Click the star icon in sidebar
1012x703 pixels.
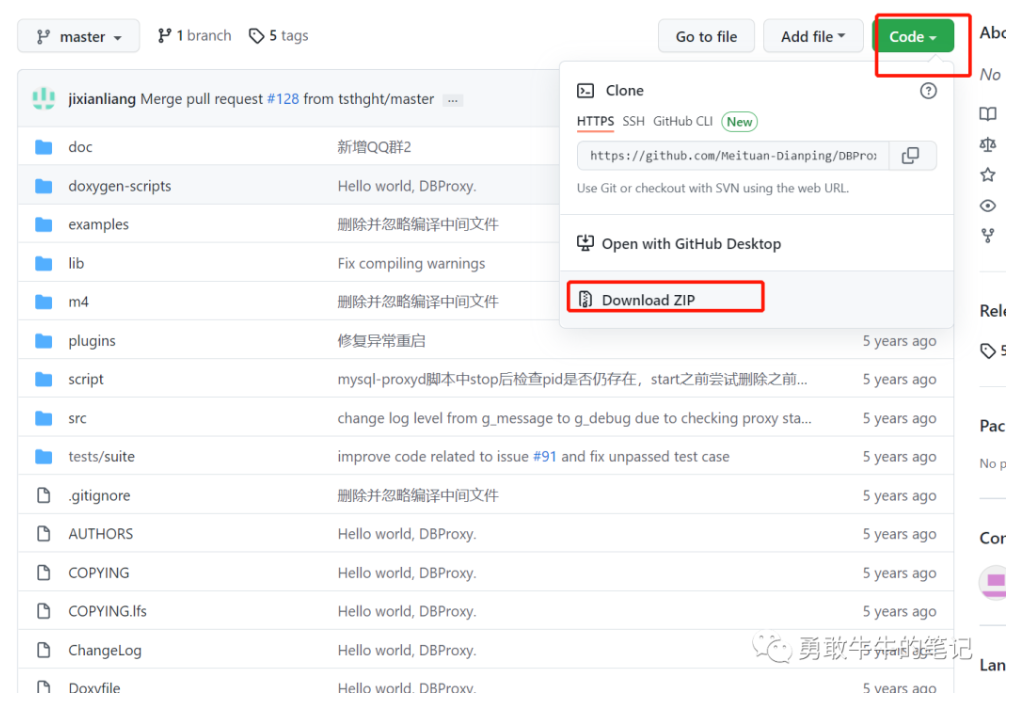coord(987,175)
